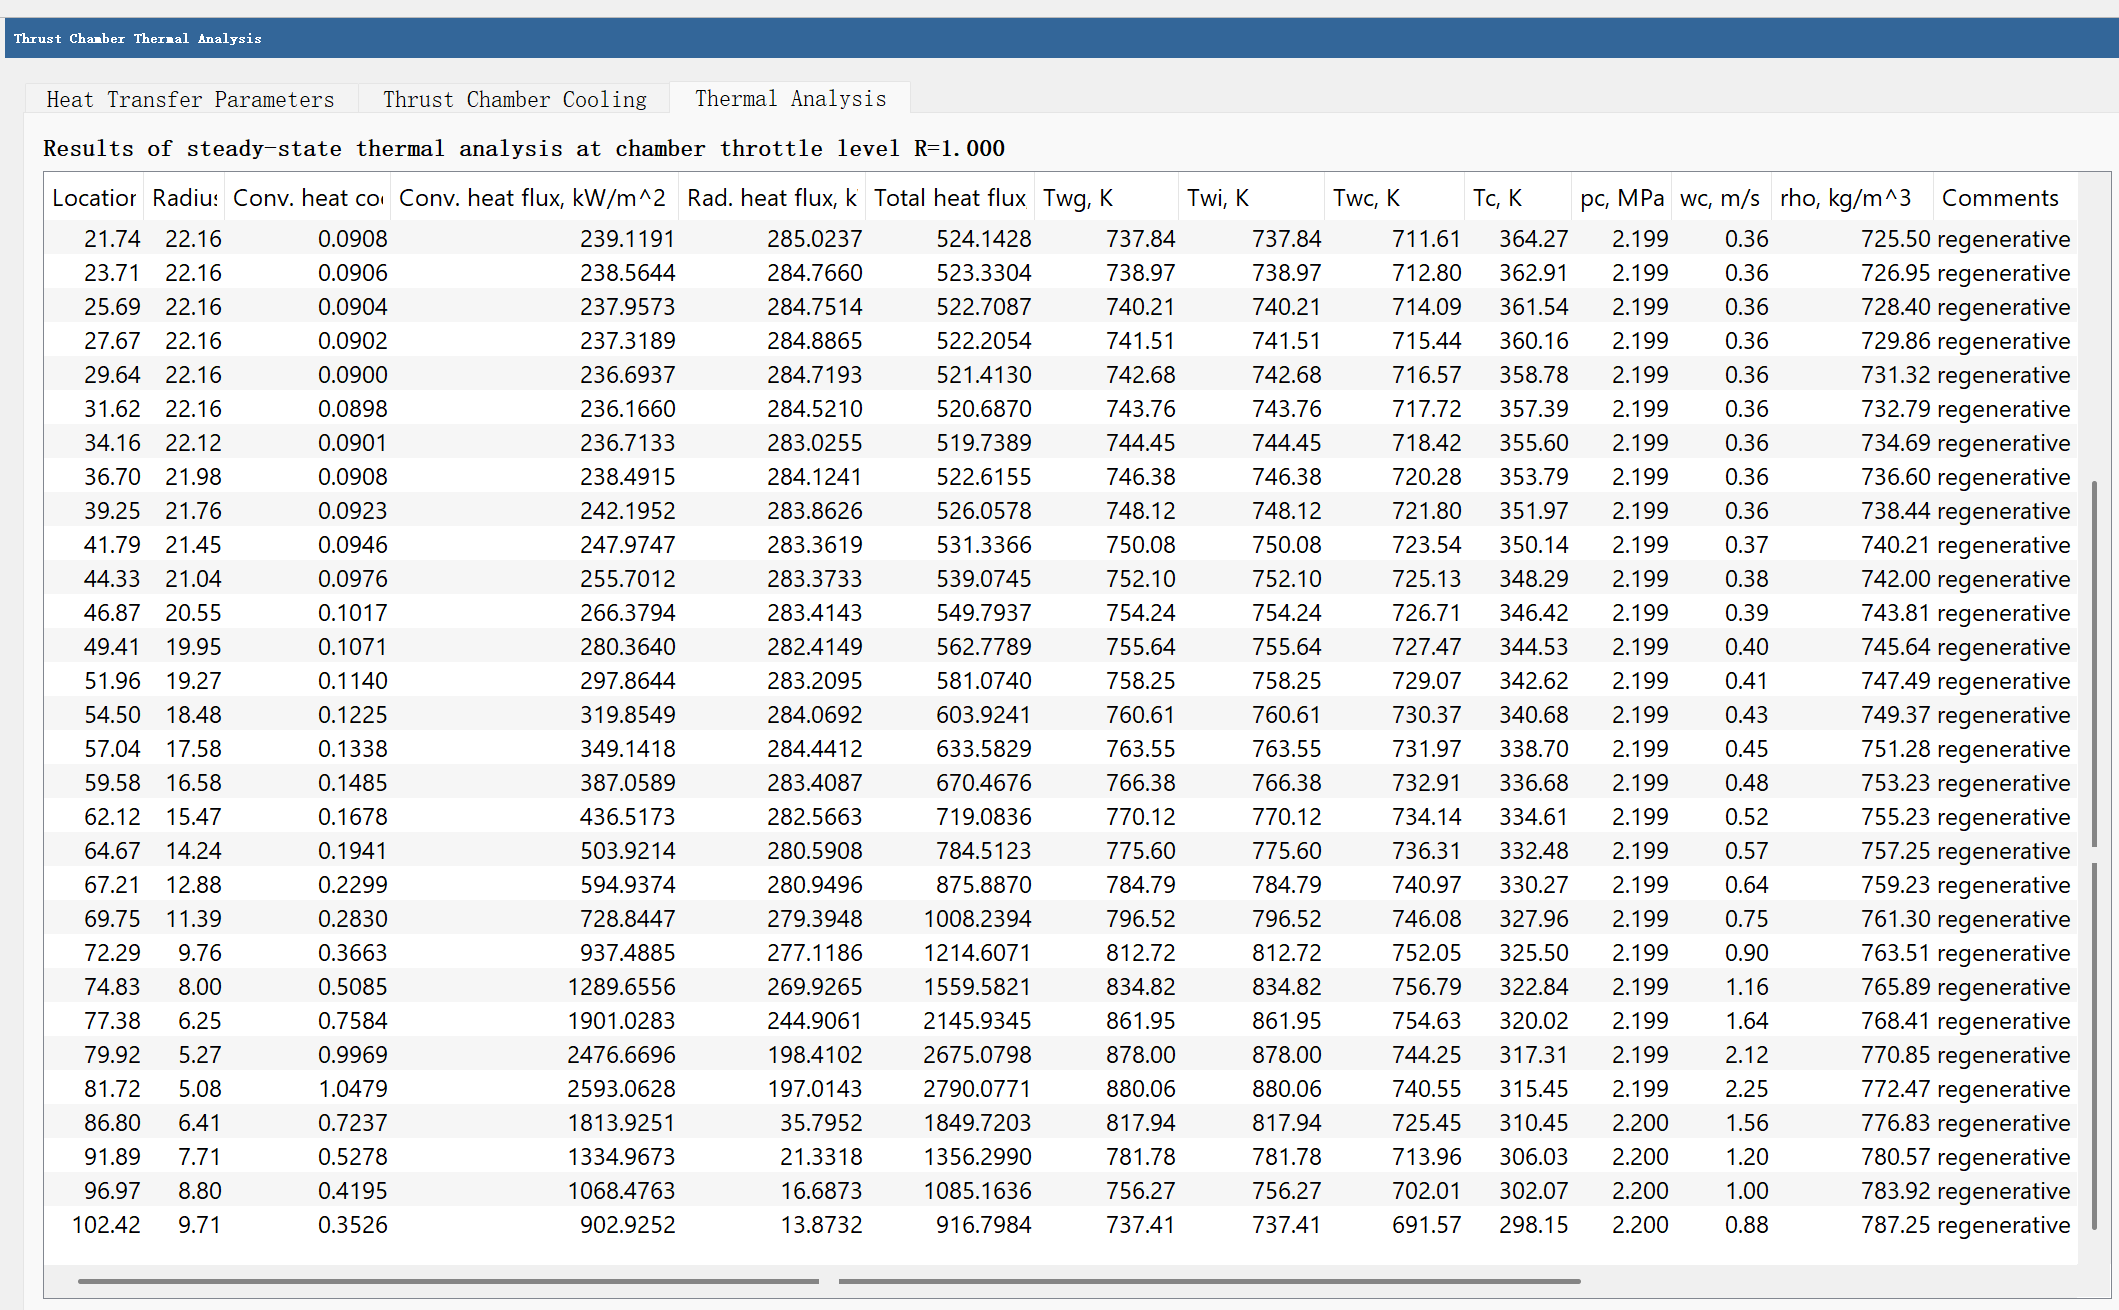Viewport: 2119px width, 1310px height.
Task: Click the Radius column header
Action: (184, 198)
